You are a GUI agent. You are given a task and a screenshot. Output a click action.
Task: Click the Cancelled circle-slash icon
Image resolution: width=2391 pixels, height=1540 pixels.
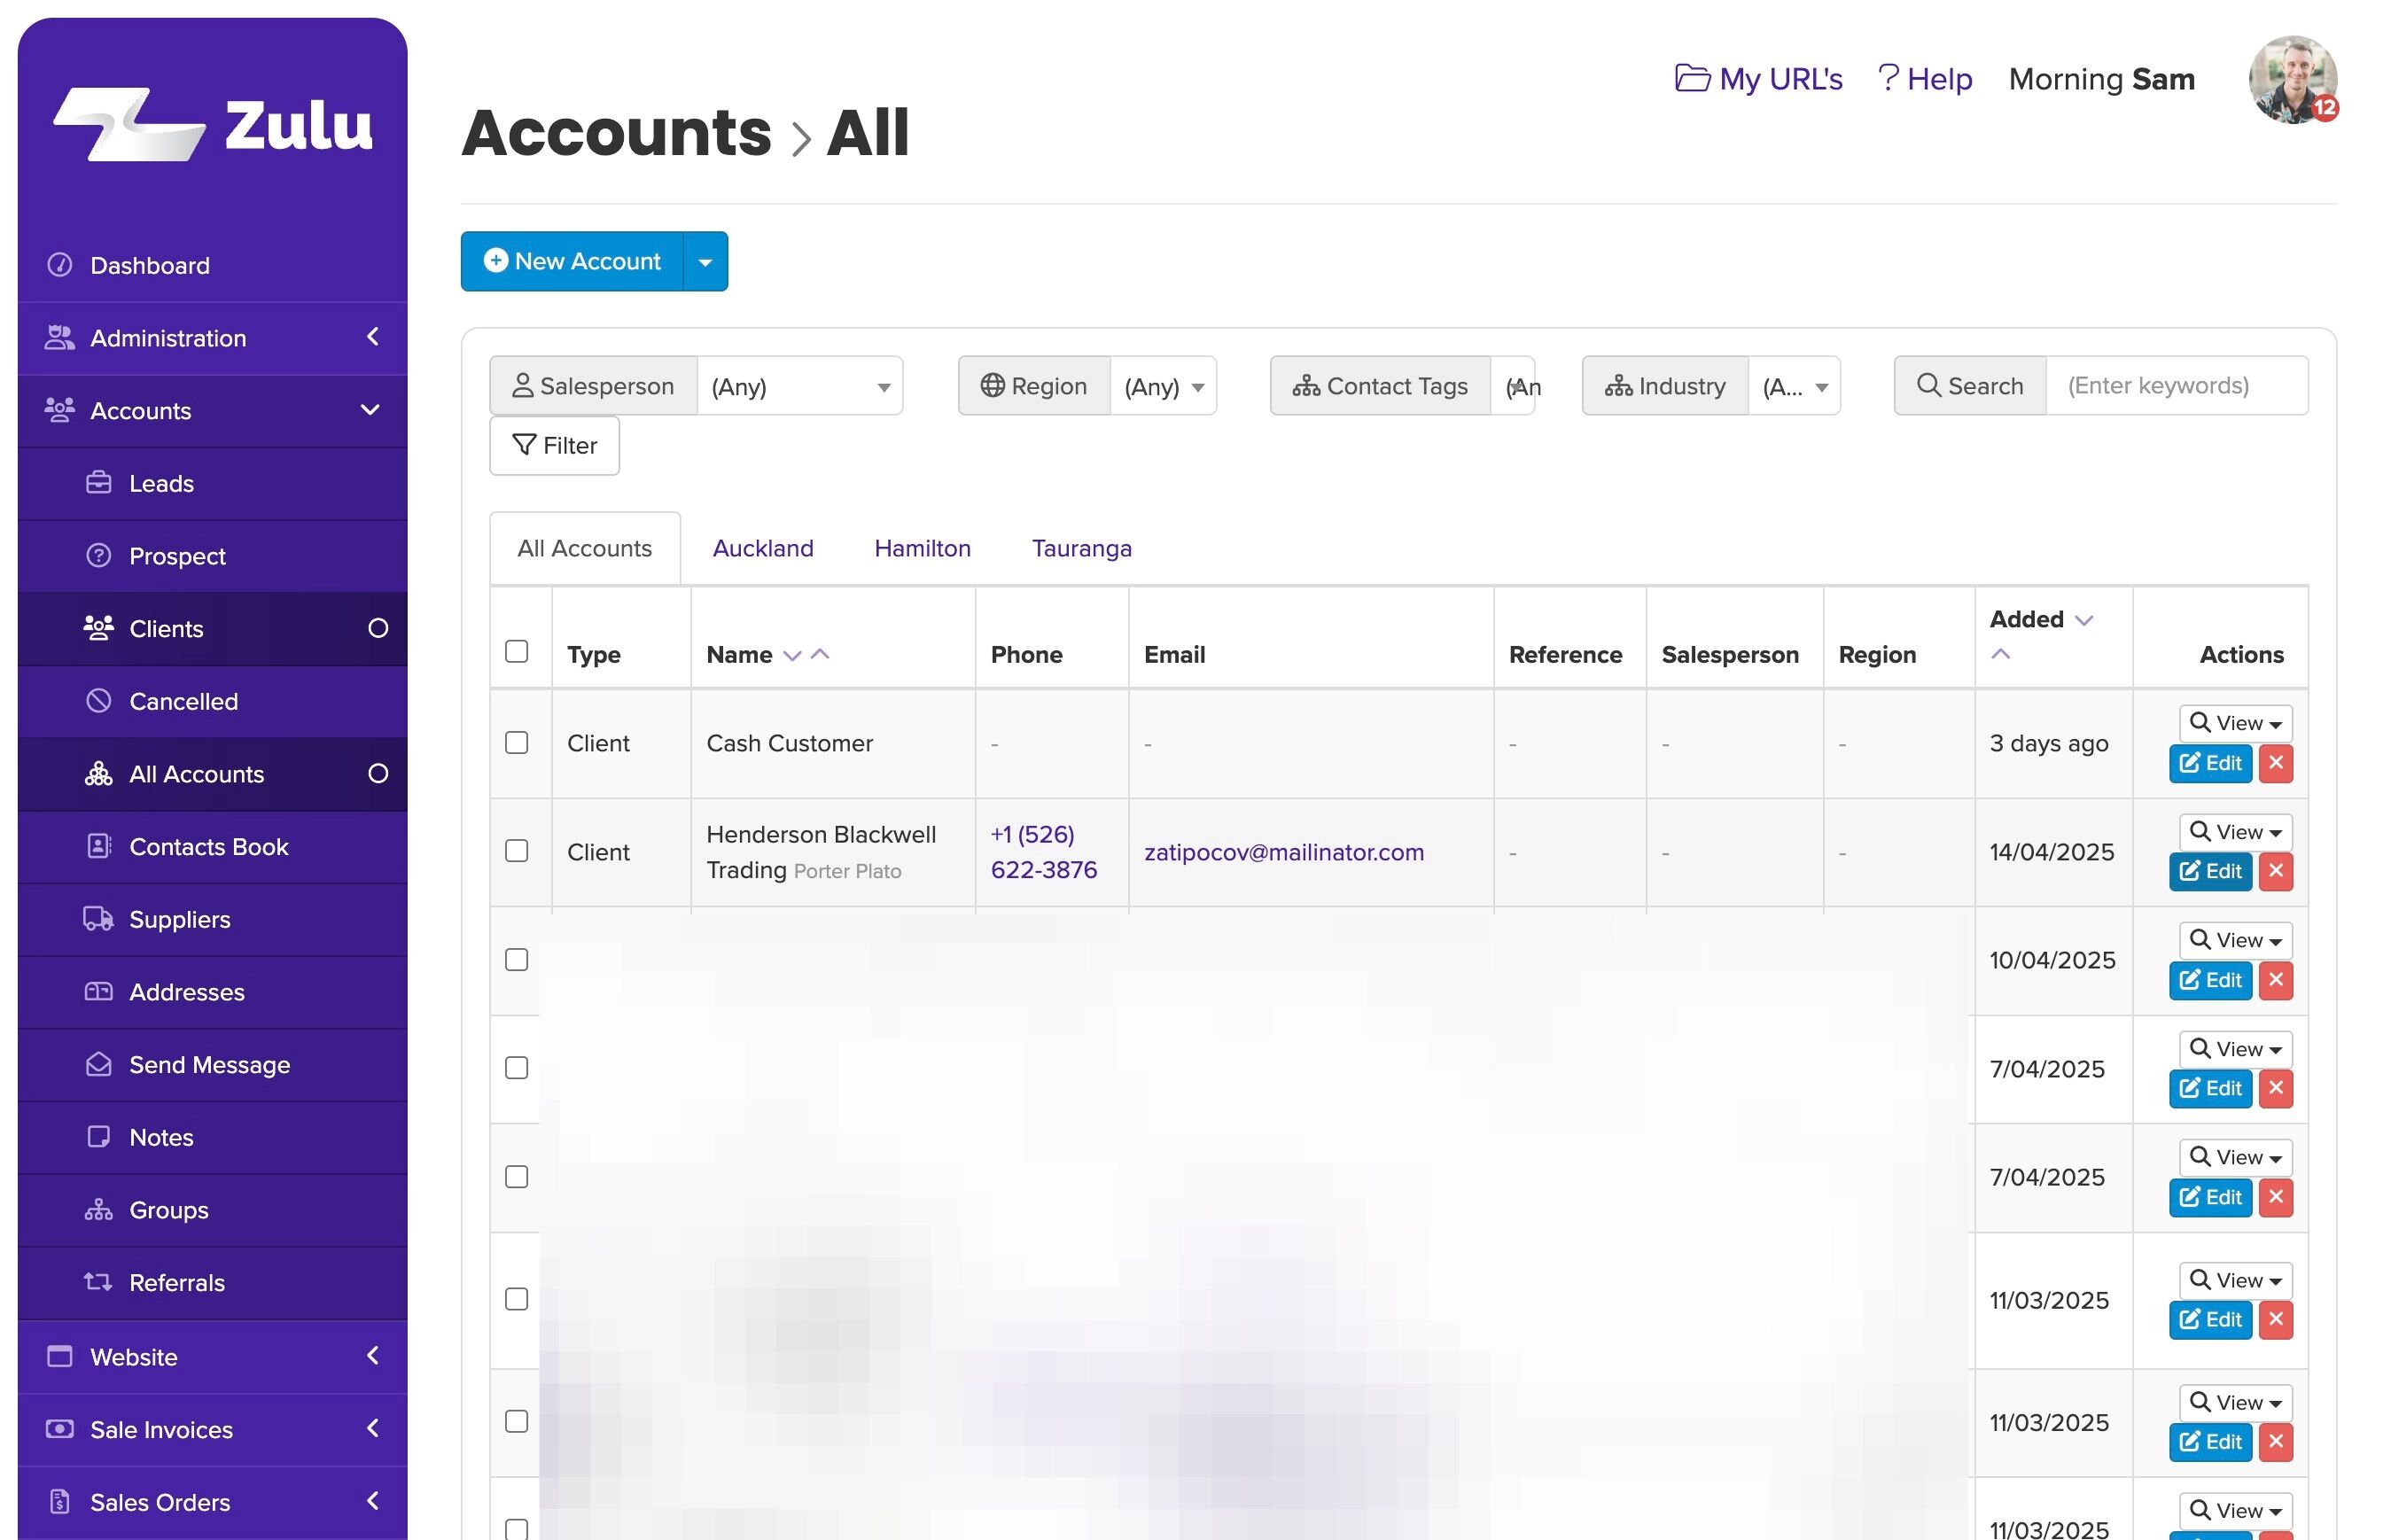98,701
